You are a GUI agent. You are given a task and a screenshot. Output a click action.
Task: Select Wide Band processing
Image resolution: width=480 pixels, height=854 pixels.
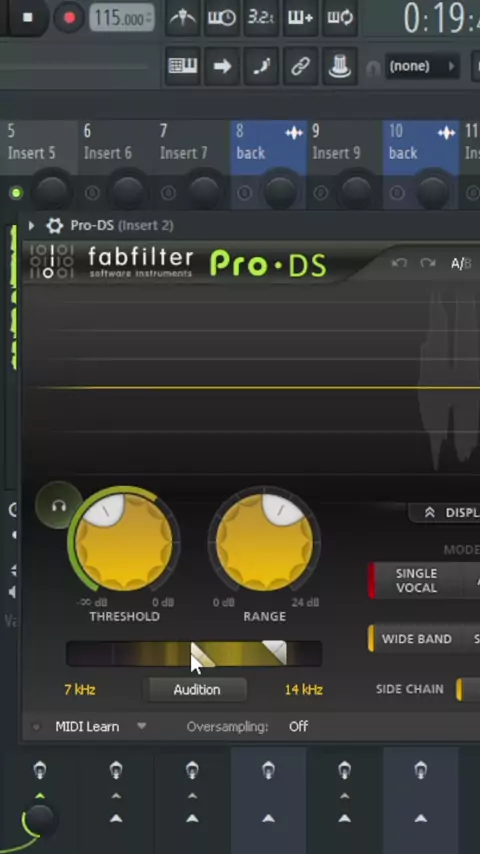[x=416, y=639]
